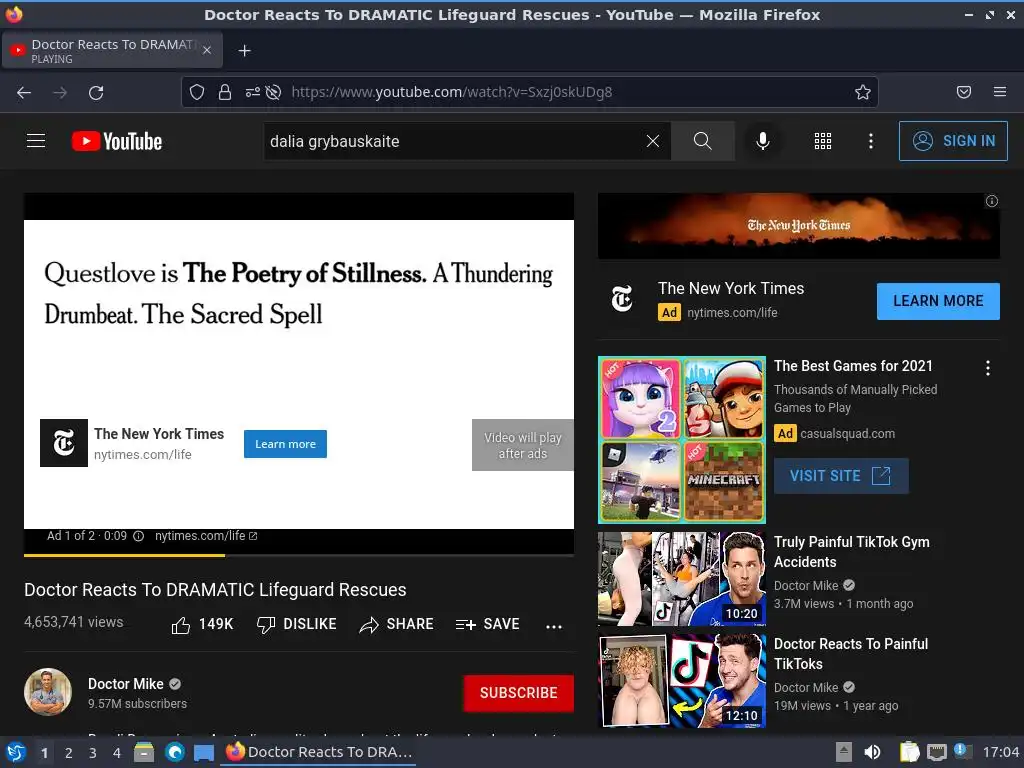Show site security info via the padlock icon
Image resolution: width=1024 pixels, height=768 pixels.
click(225, 92)
